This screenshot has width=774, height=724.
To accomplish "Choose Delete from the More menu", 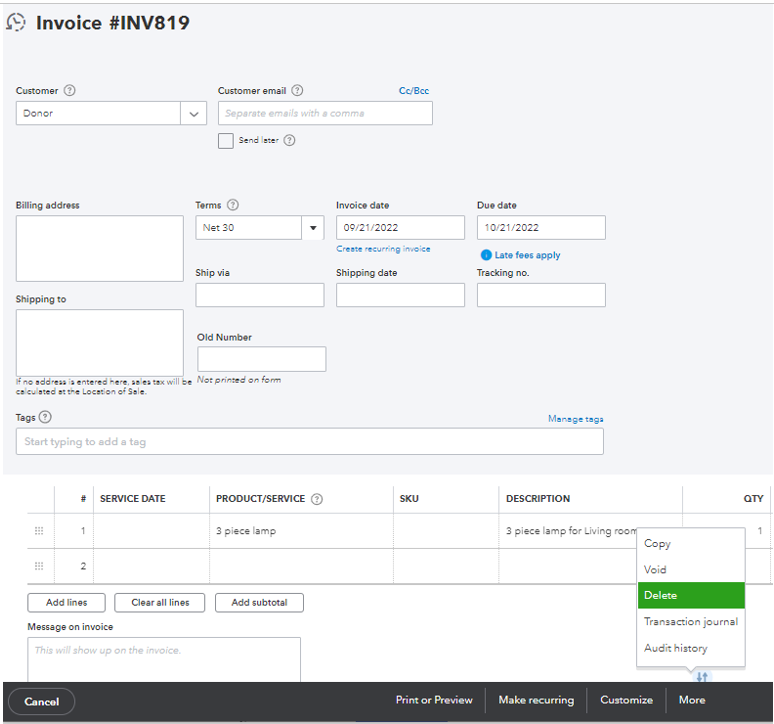I will (x=690, y=595).
